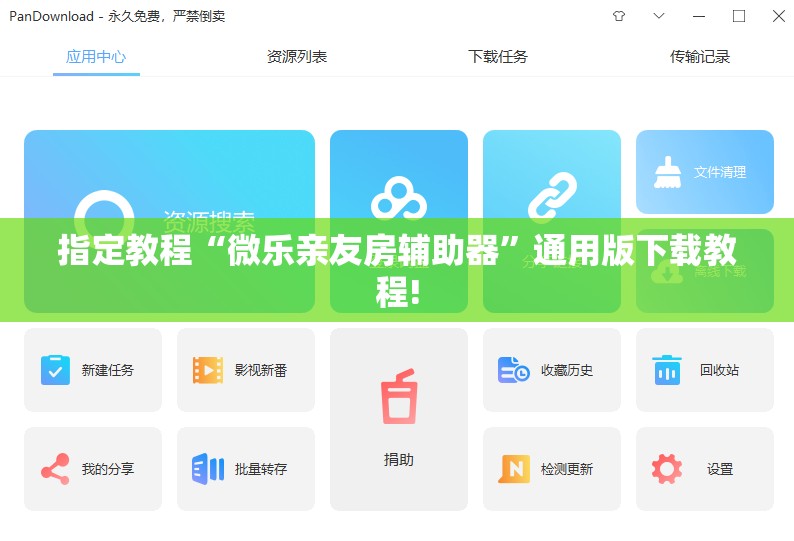This screenshot has width=794, height=541.
Task: Click the 新建任务 clipboard check icon
Action: [x=55, y=370]
